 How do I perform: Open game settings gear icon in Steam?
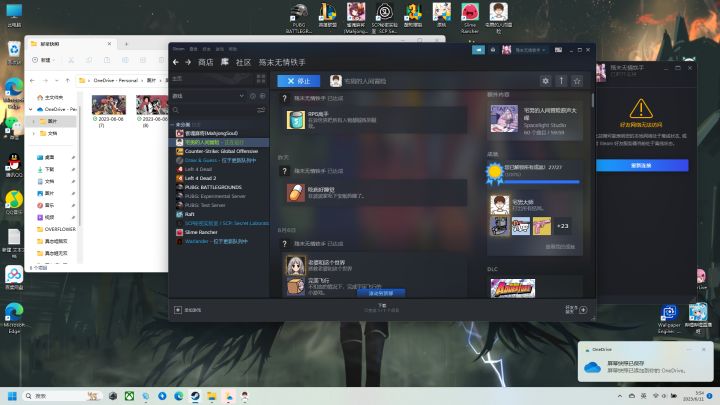pyautogui.click(x=546, y=81)
